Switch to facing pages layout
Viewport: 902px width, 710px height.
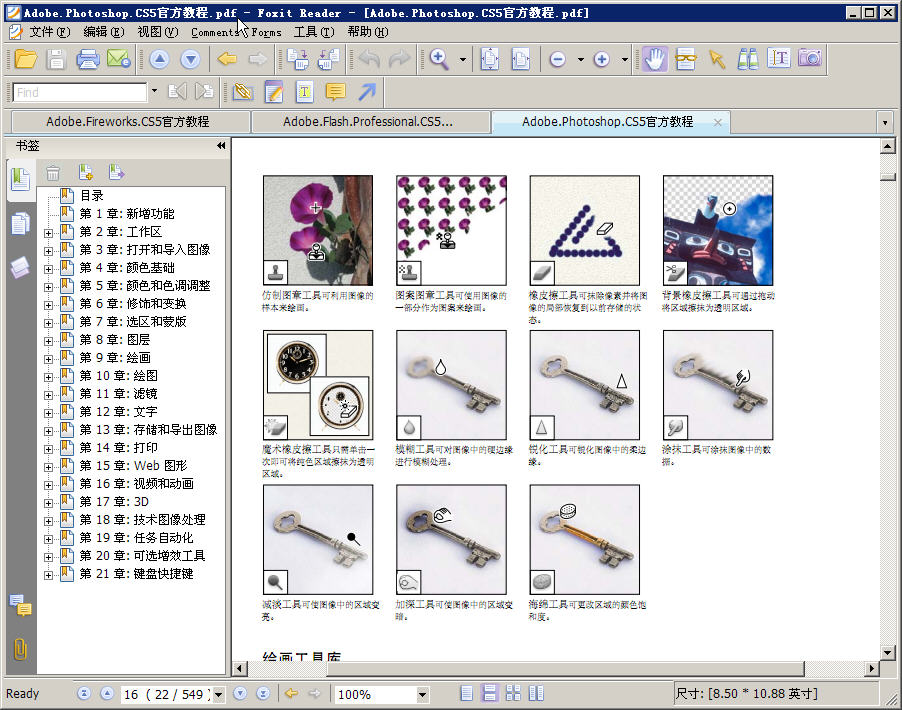pyautogui.click(x=513, y=693)
